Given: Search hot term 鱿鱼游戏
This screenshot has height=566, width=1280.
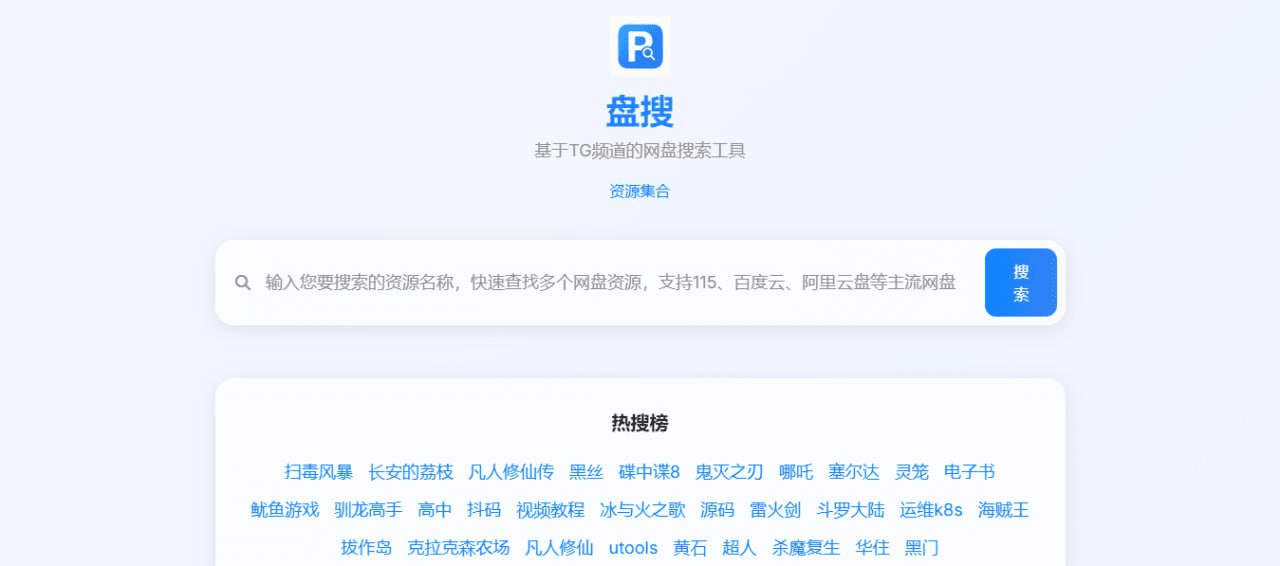Looking at the screenshot, I should 285,510.
